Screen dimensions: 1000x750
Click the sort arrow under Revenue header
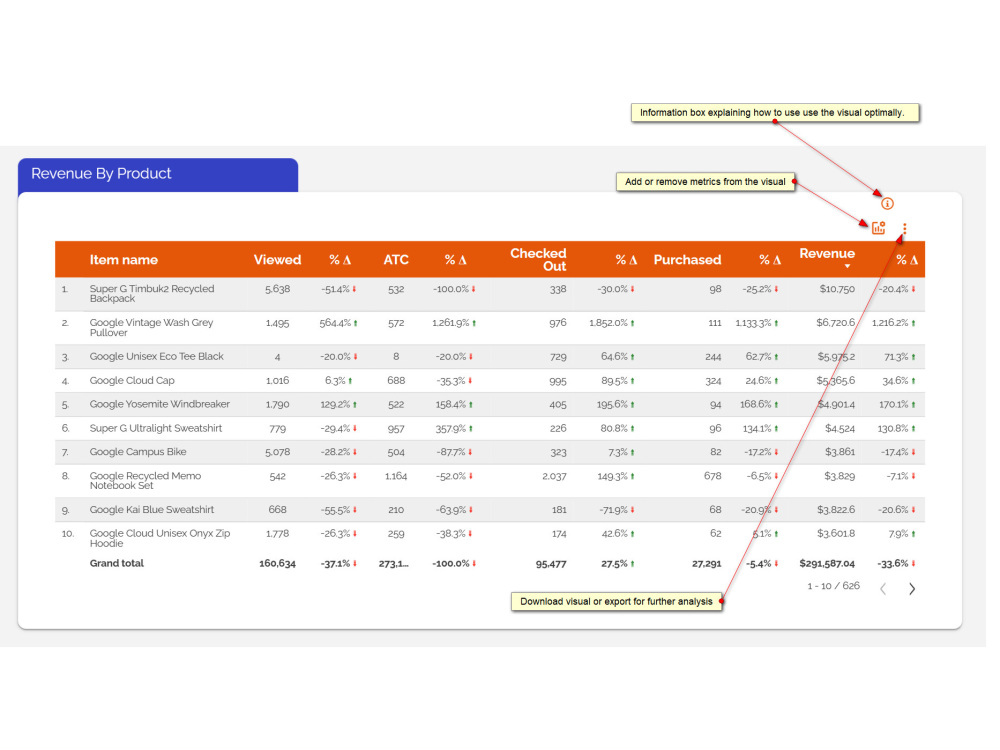tap(845, 266)
